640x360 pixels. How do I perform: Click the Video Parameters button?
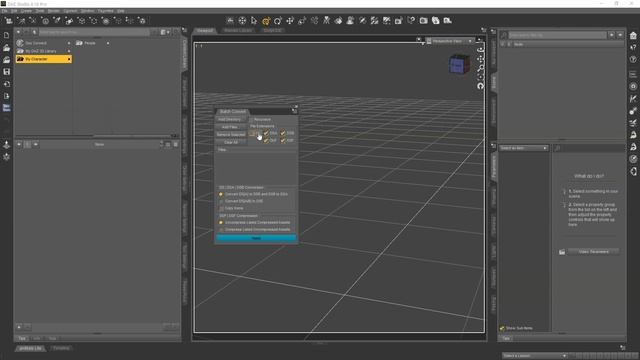coord(593,252)
